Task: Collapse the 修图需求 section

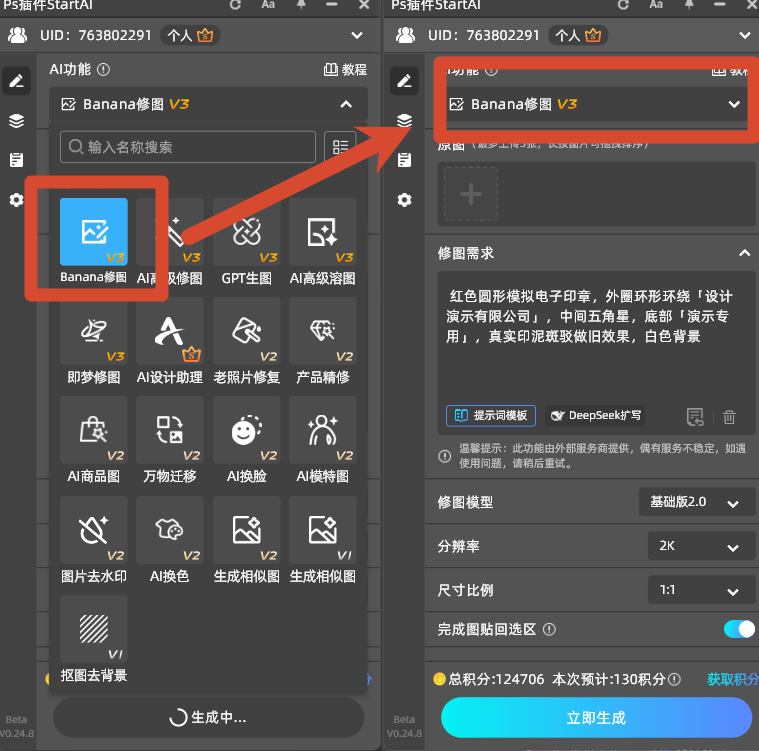Action: coord(744,253)
